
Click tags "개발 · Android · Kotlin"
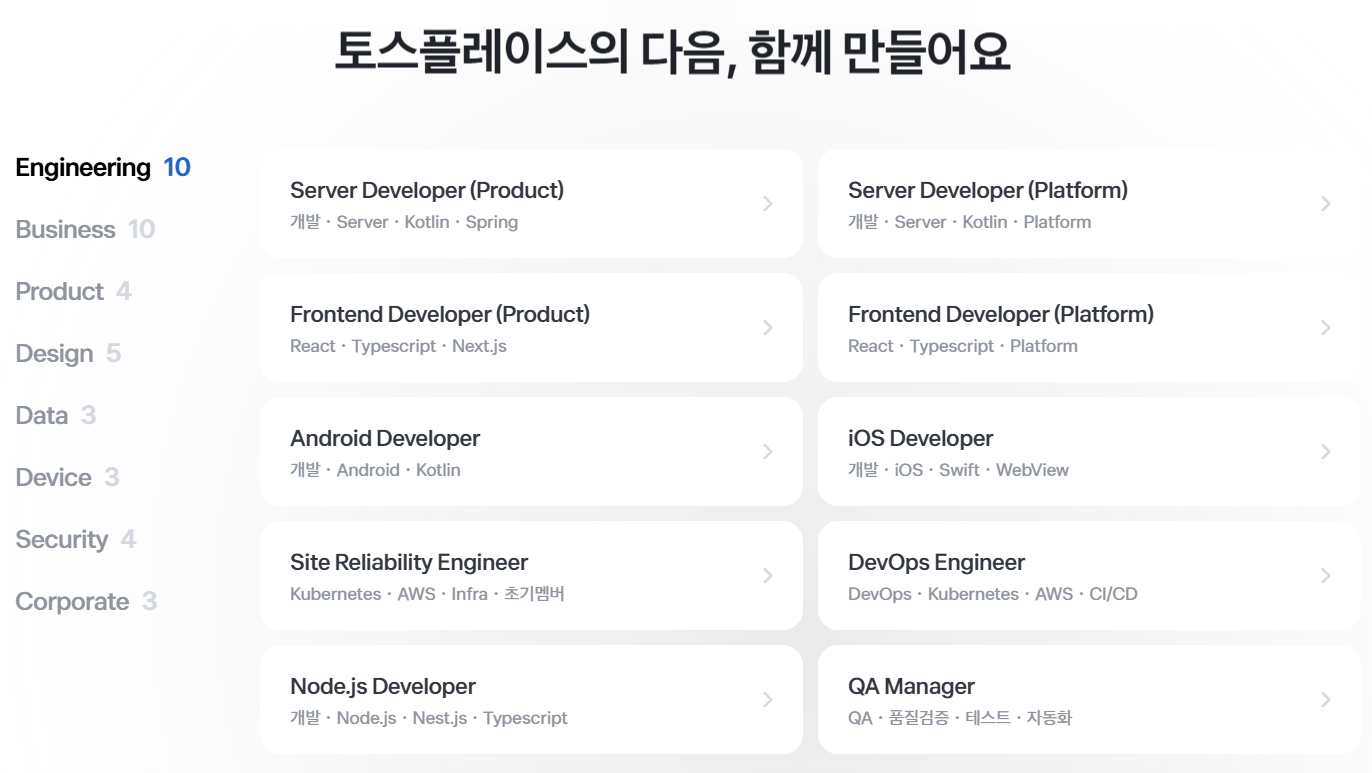[x=375, y=470]
